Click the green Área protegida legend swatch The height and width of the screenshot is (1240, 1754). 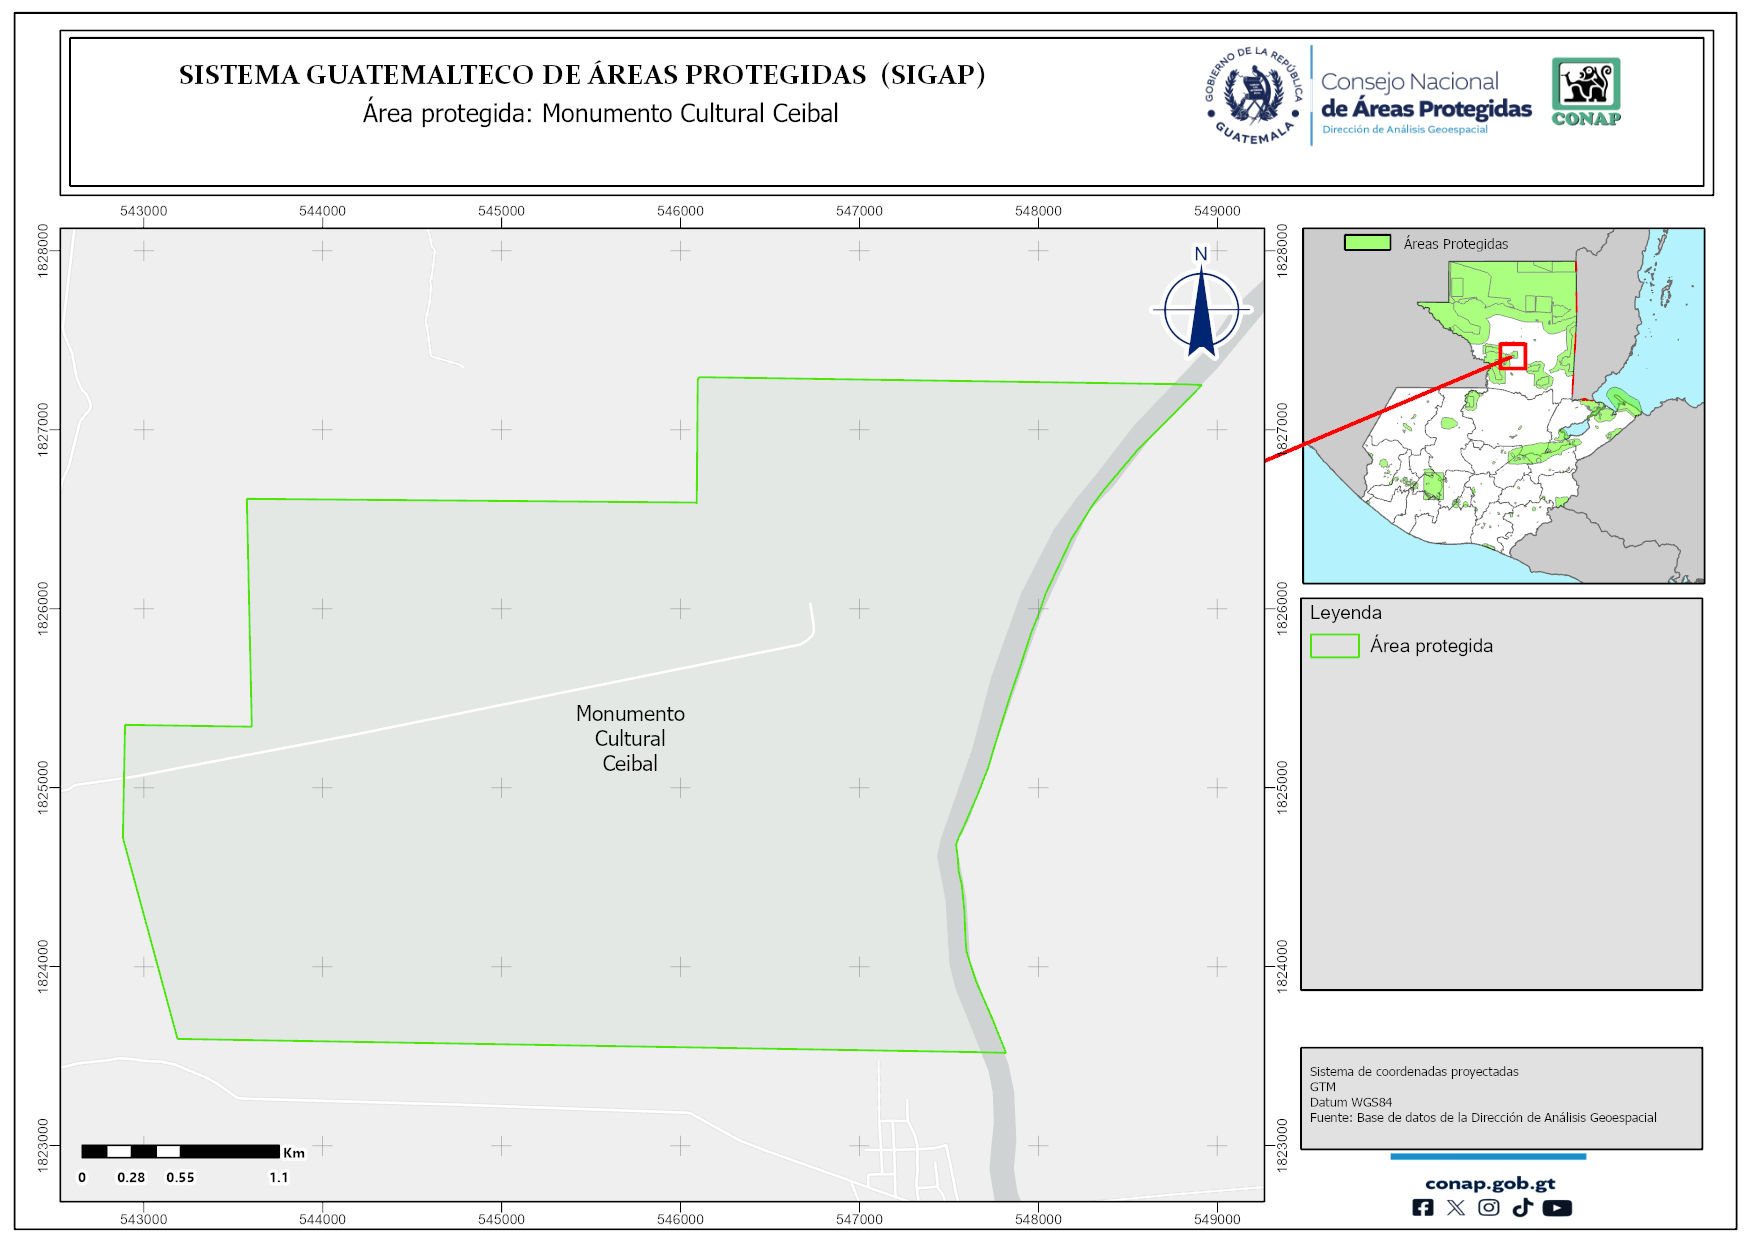(1334, 646)
